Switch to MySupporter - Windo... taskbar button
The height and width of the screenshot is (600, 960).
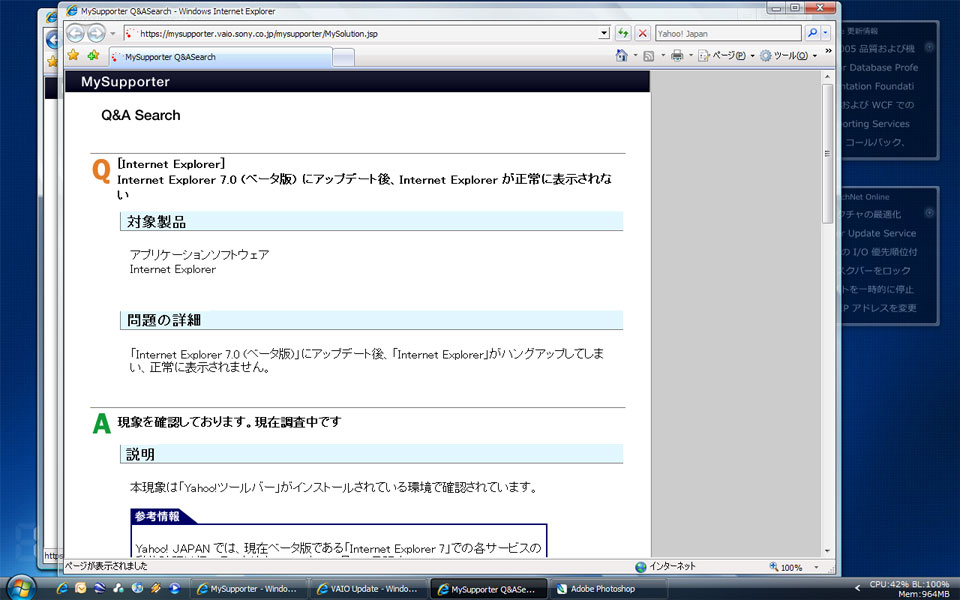pos(247,589)
